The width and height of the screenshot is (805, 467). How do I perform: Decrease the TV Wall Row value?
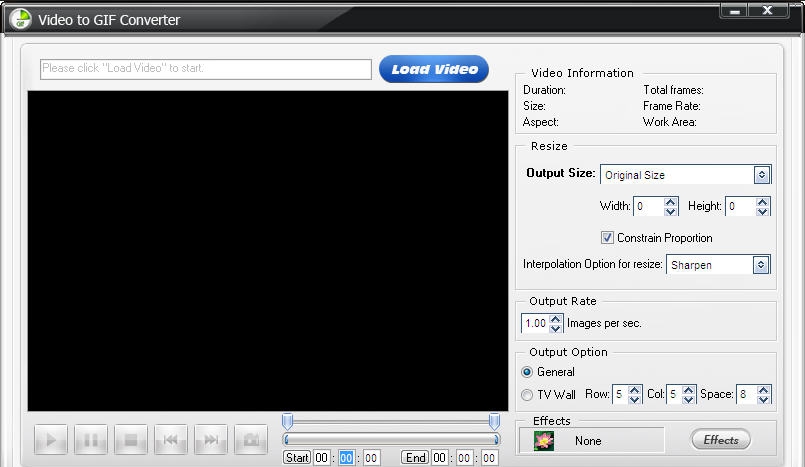point(635,399)
